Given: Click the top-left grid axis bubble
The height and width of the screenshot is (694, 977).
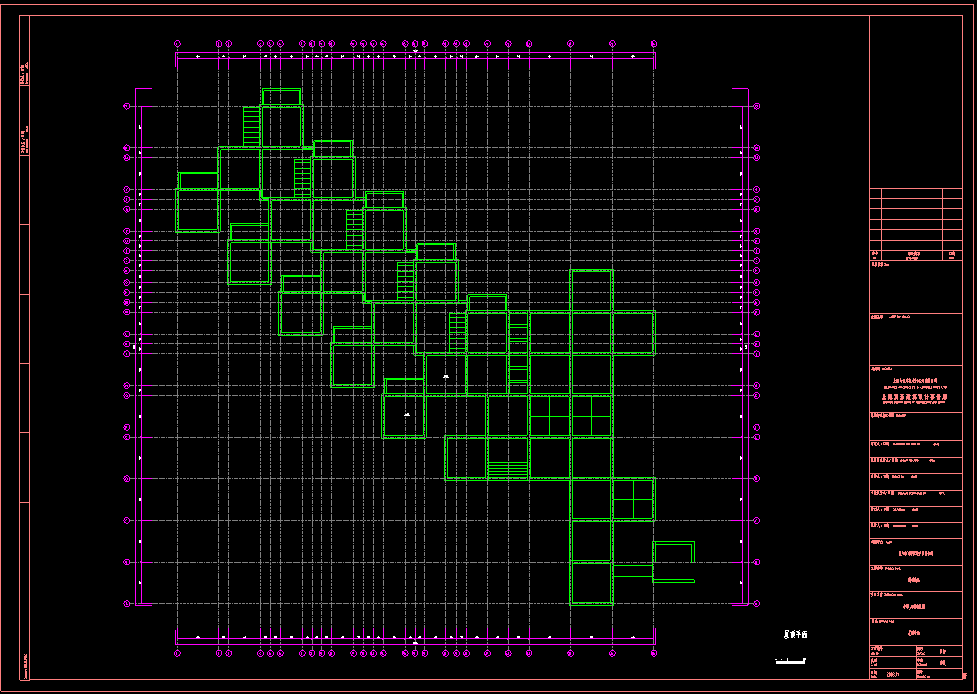Looking at the screenshot, I should (177, 44).
